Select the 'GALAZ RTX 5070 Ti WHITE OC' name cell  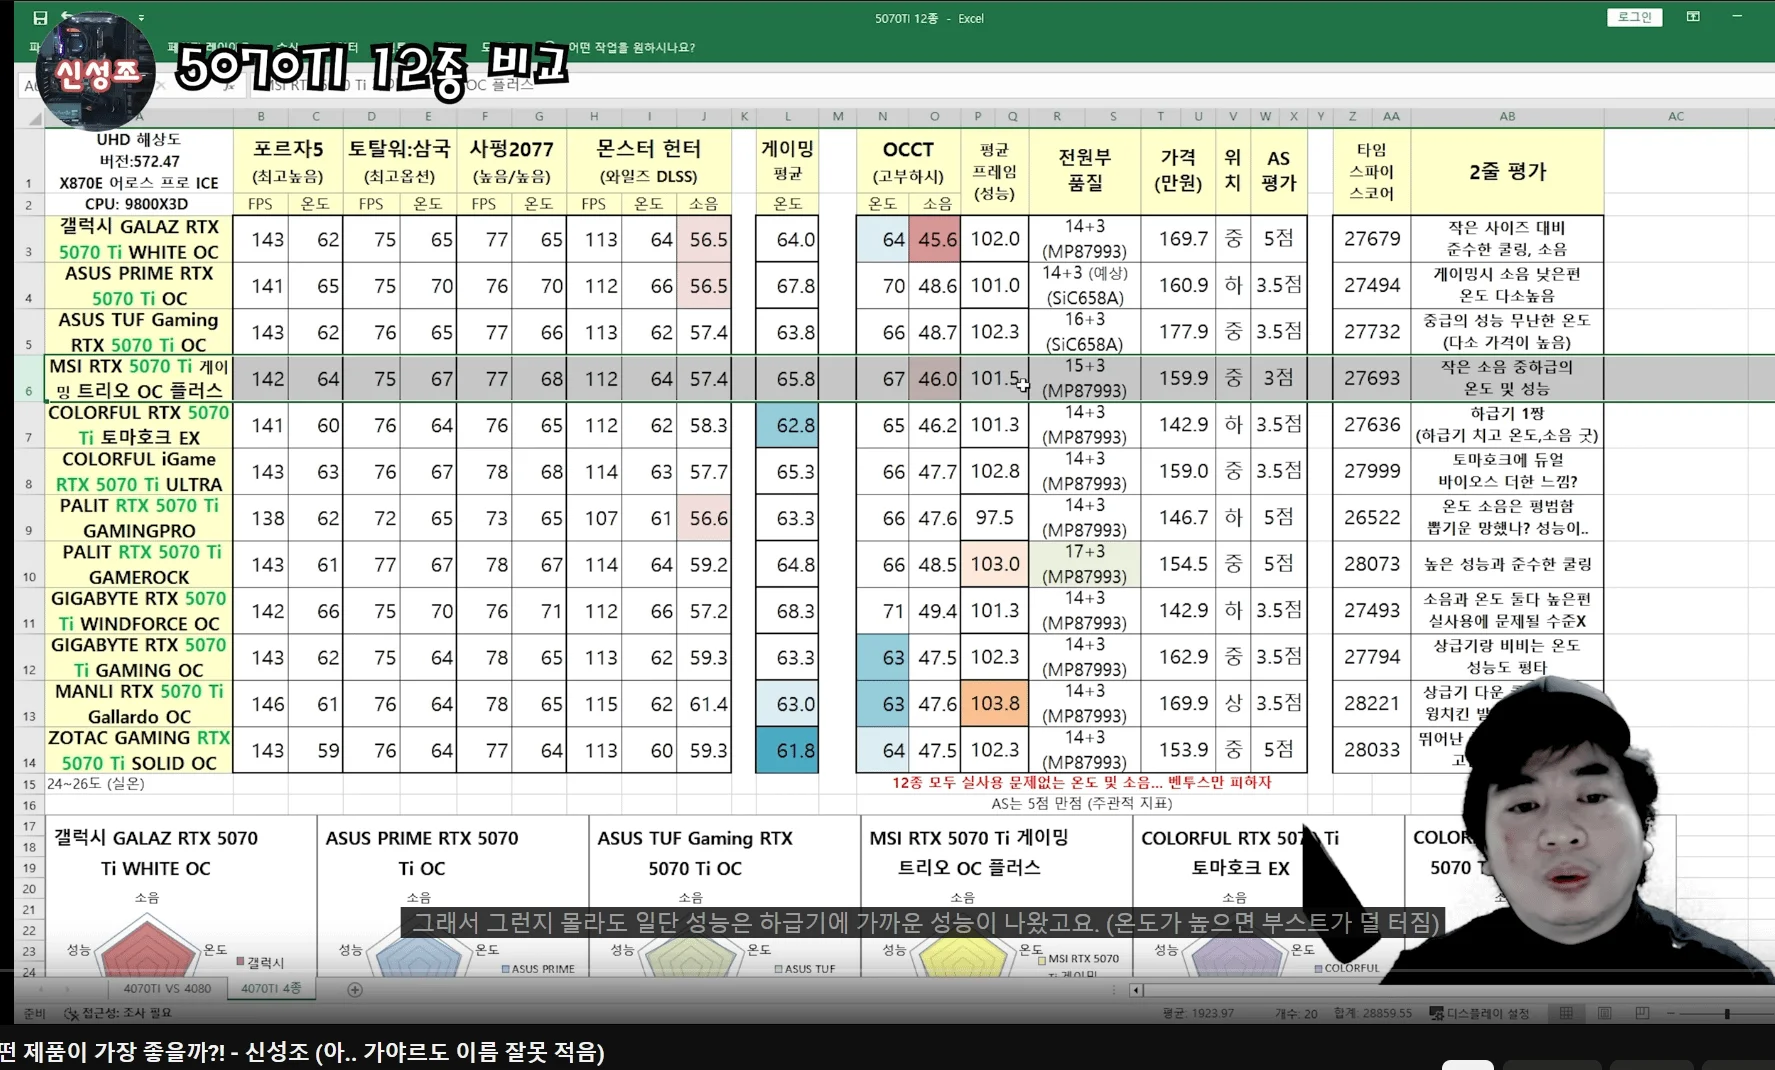click(139, 239)
